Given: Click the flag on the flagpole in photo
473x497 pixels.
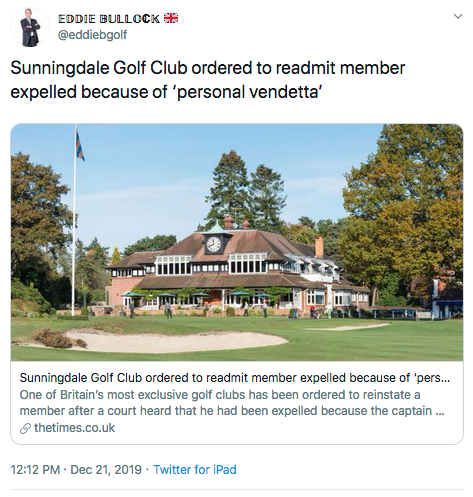Looking at the screenshot, I should pos(80,146).
